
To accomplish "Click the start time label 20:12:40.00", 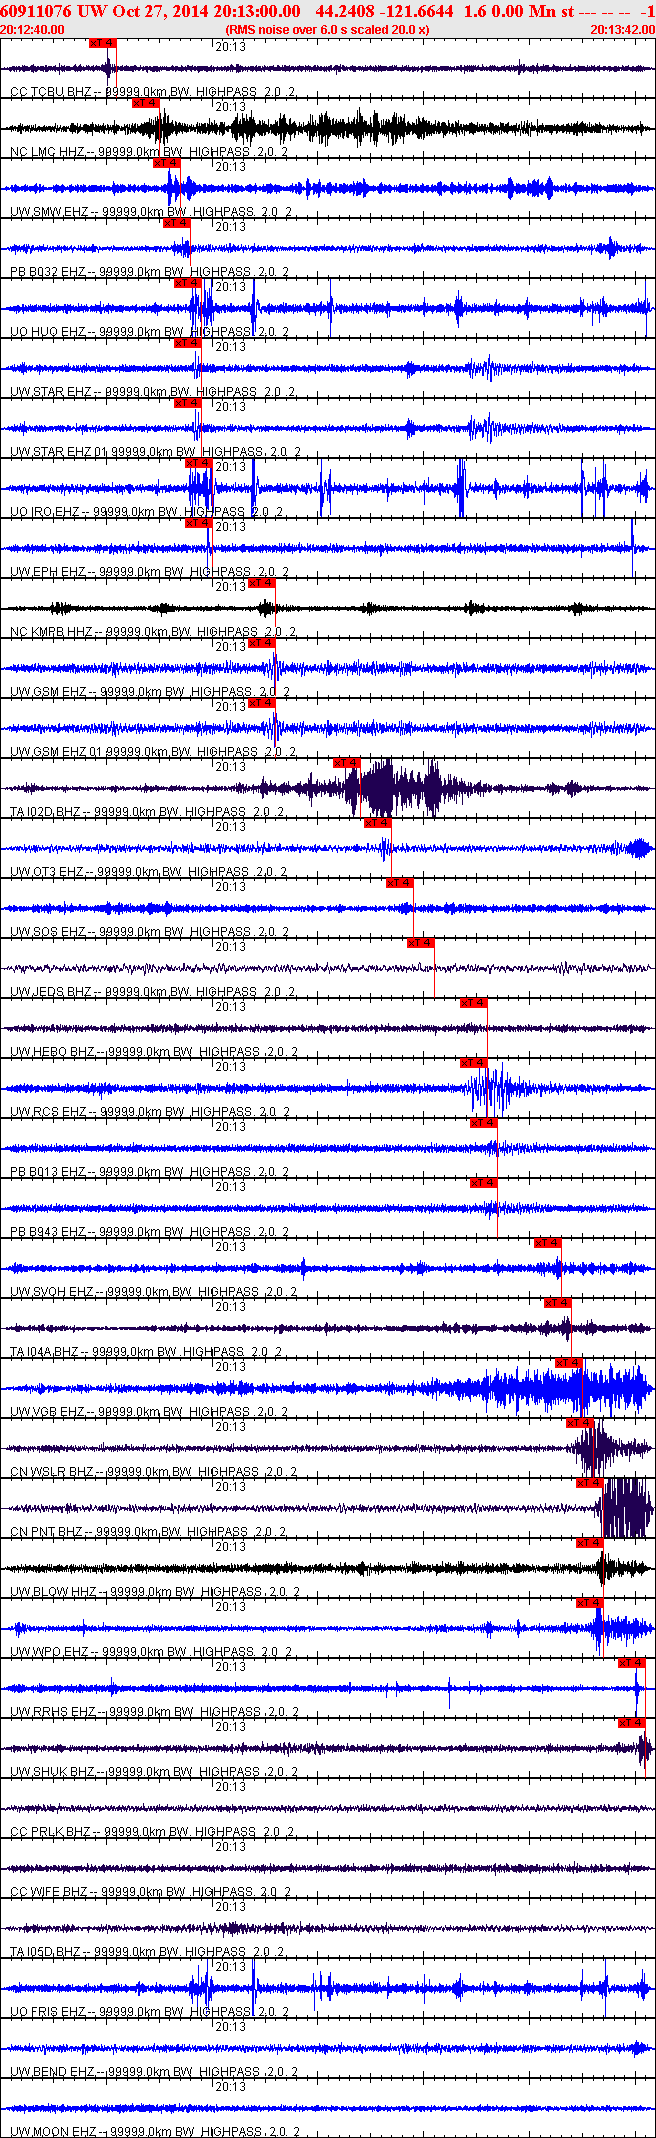I will click(x=32, y=30).
